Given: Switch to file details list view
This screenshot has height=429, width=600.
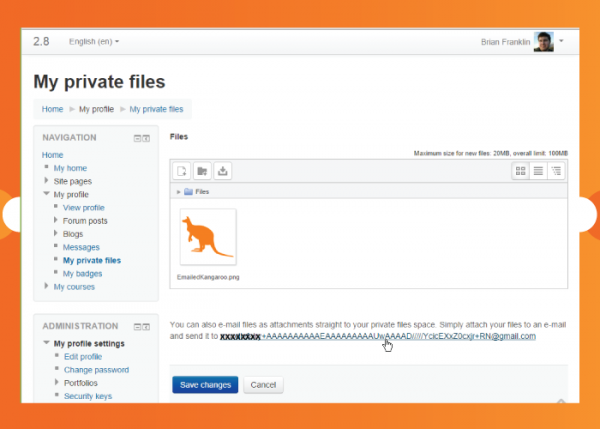Looking at the screenshot, I should 538,171.
